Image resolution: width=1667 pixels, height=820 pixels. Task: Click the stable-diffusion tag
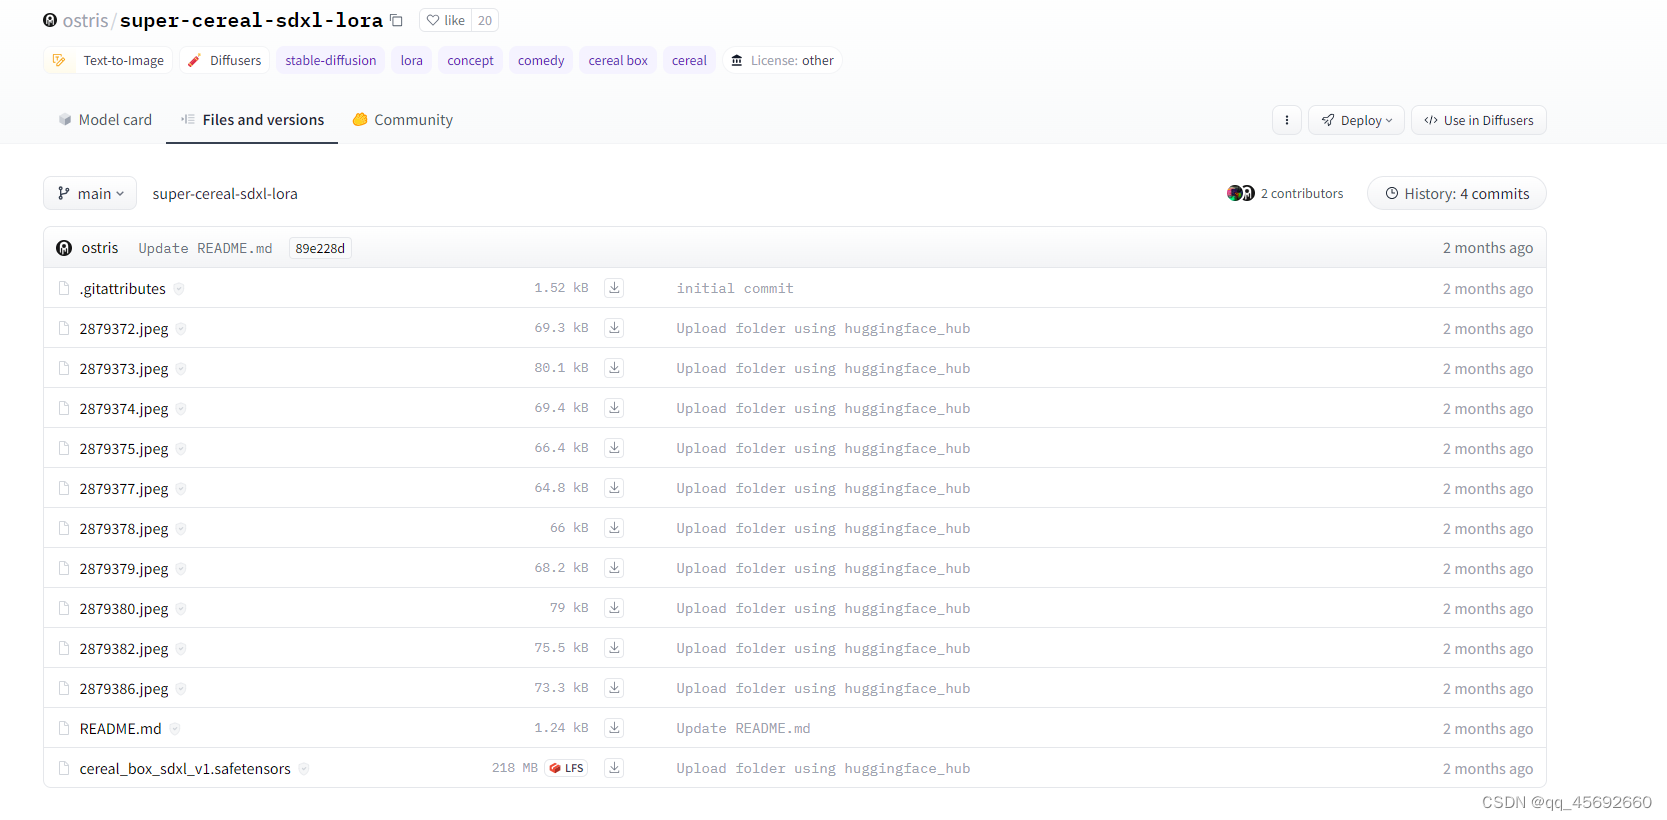point(331,60)
